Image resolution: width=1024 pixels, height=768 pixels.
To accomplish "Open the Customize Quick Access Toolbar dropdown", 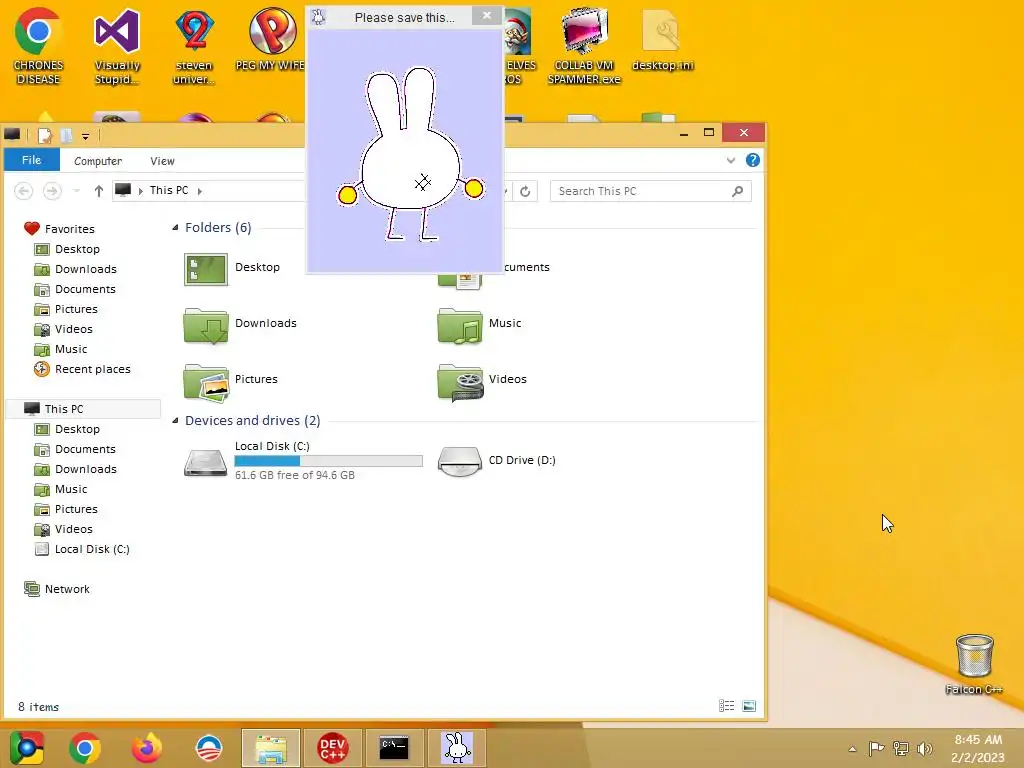I will coord(86,136).
